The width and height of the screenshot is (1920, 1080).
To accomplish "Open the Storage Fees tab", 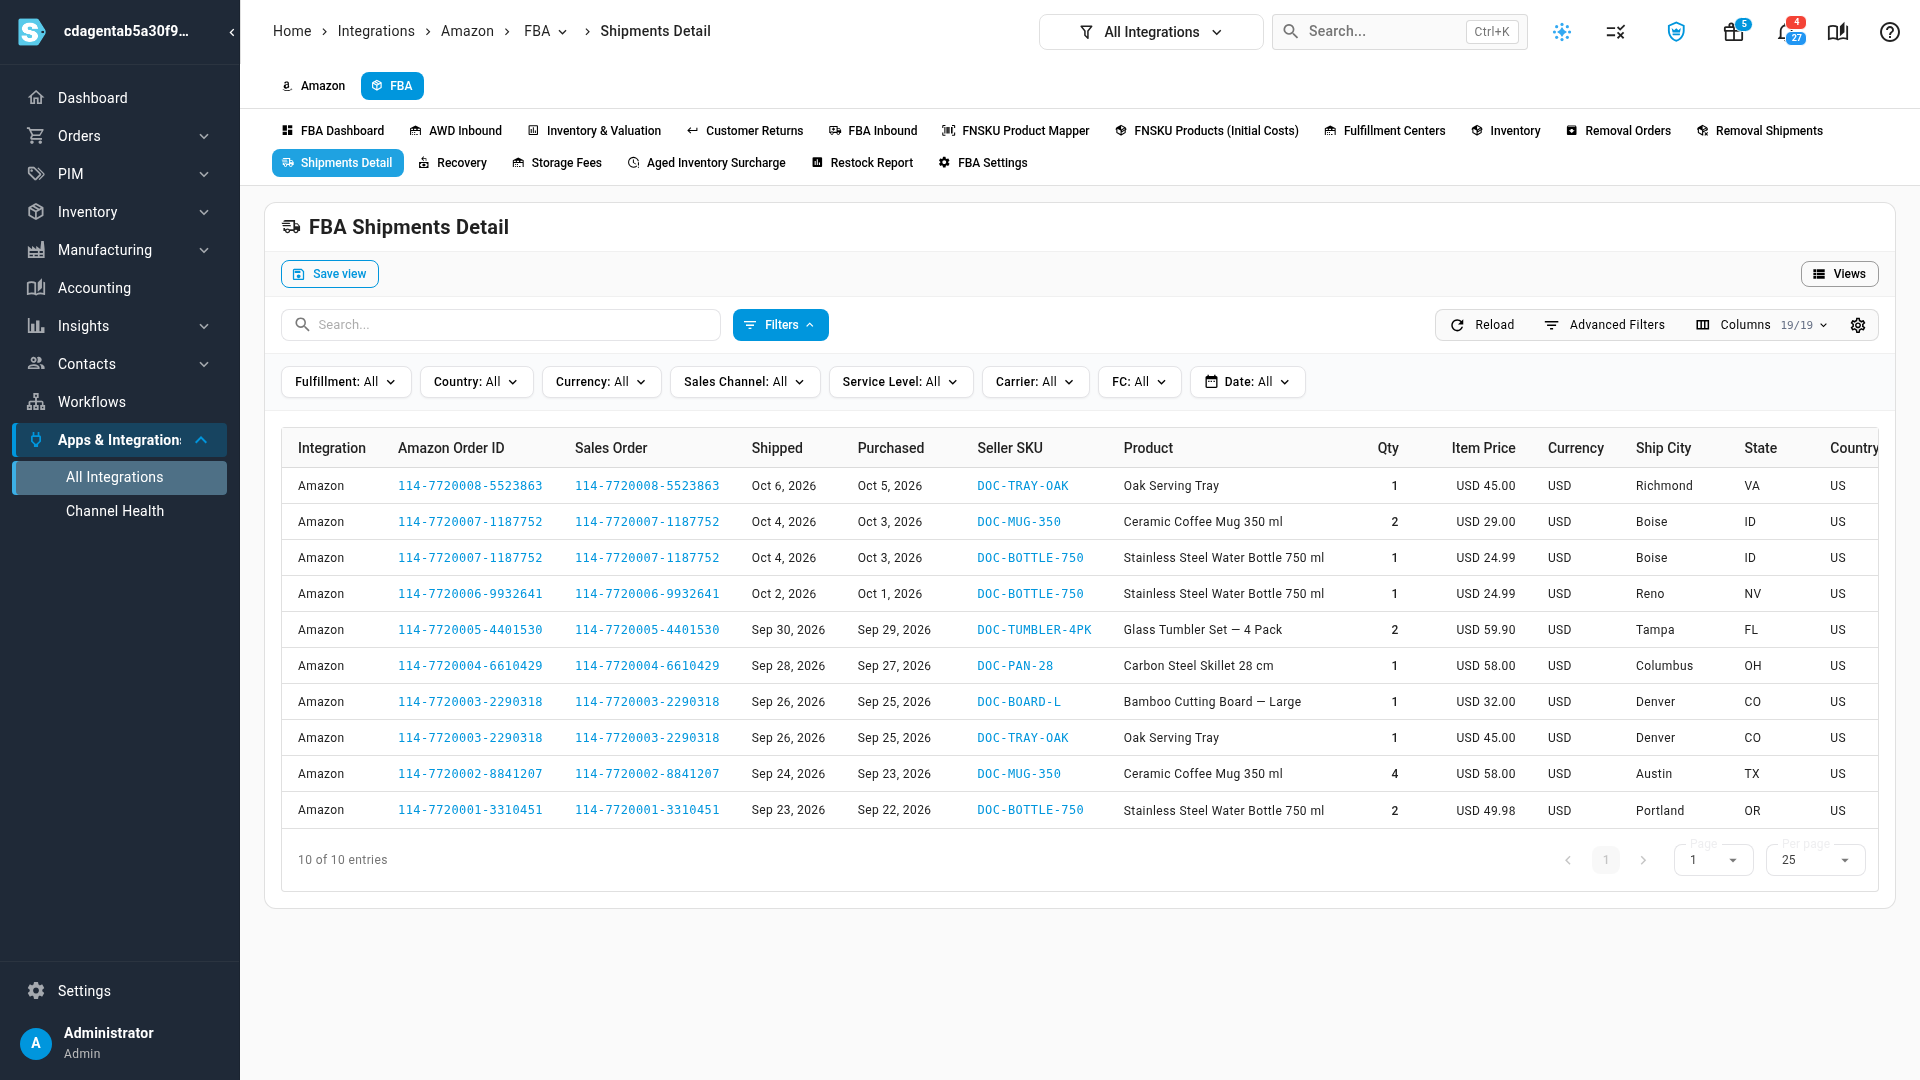I will pos(557,163).
